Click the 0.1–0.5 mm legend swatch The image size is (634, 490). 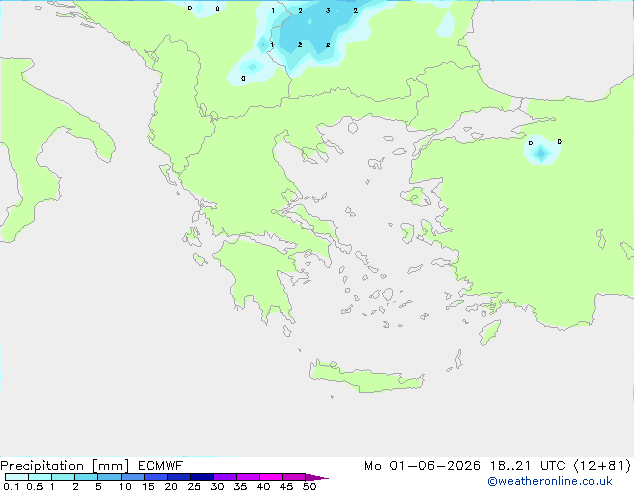coord(17,477)
